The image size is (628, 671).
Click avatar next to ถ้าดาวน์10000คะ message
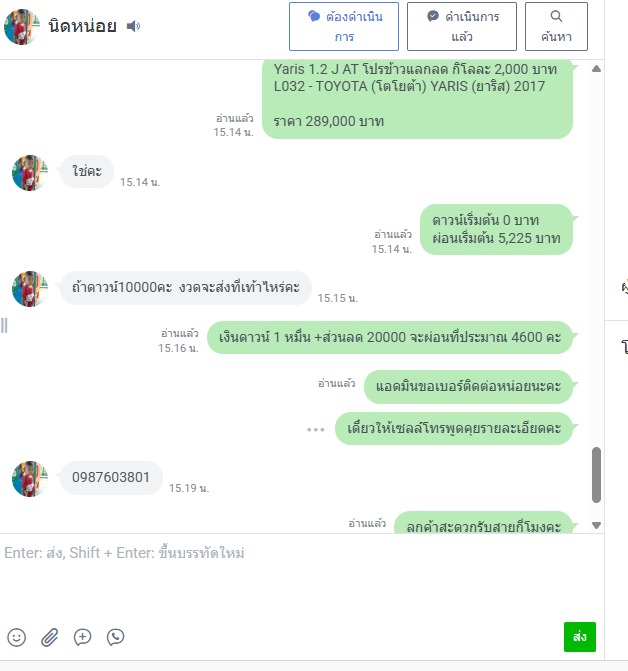30,289
